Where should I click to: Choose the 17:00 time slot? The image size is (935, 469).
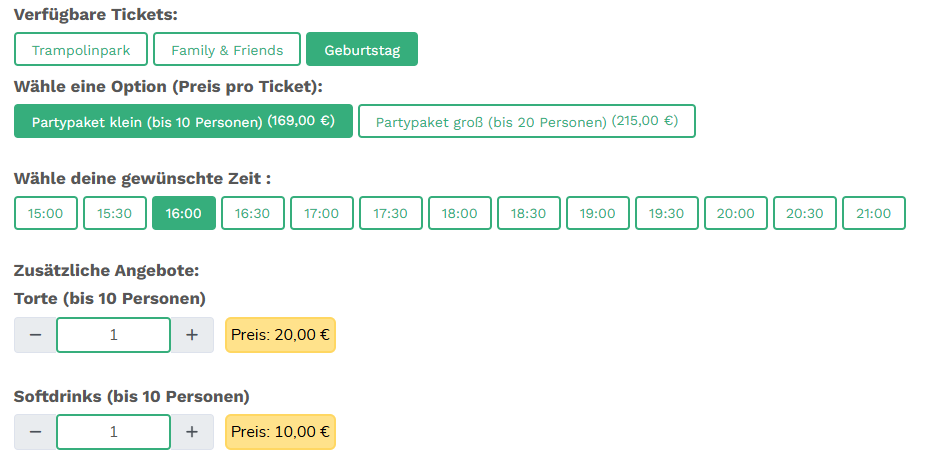(x=322, y=213)
